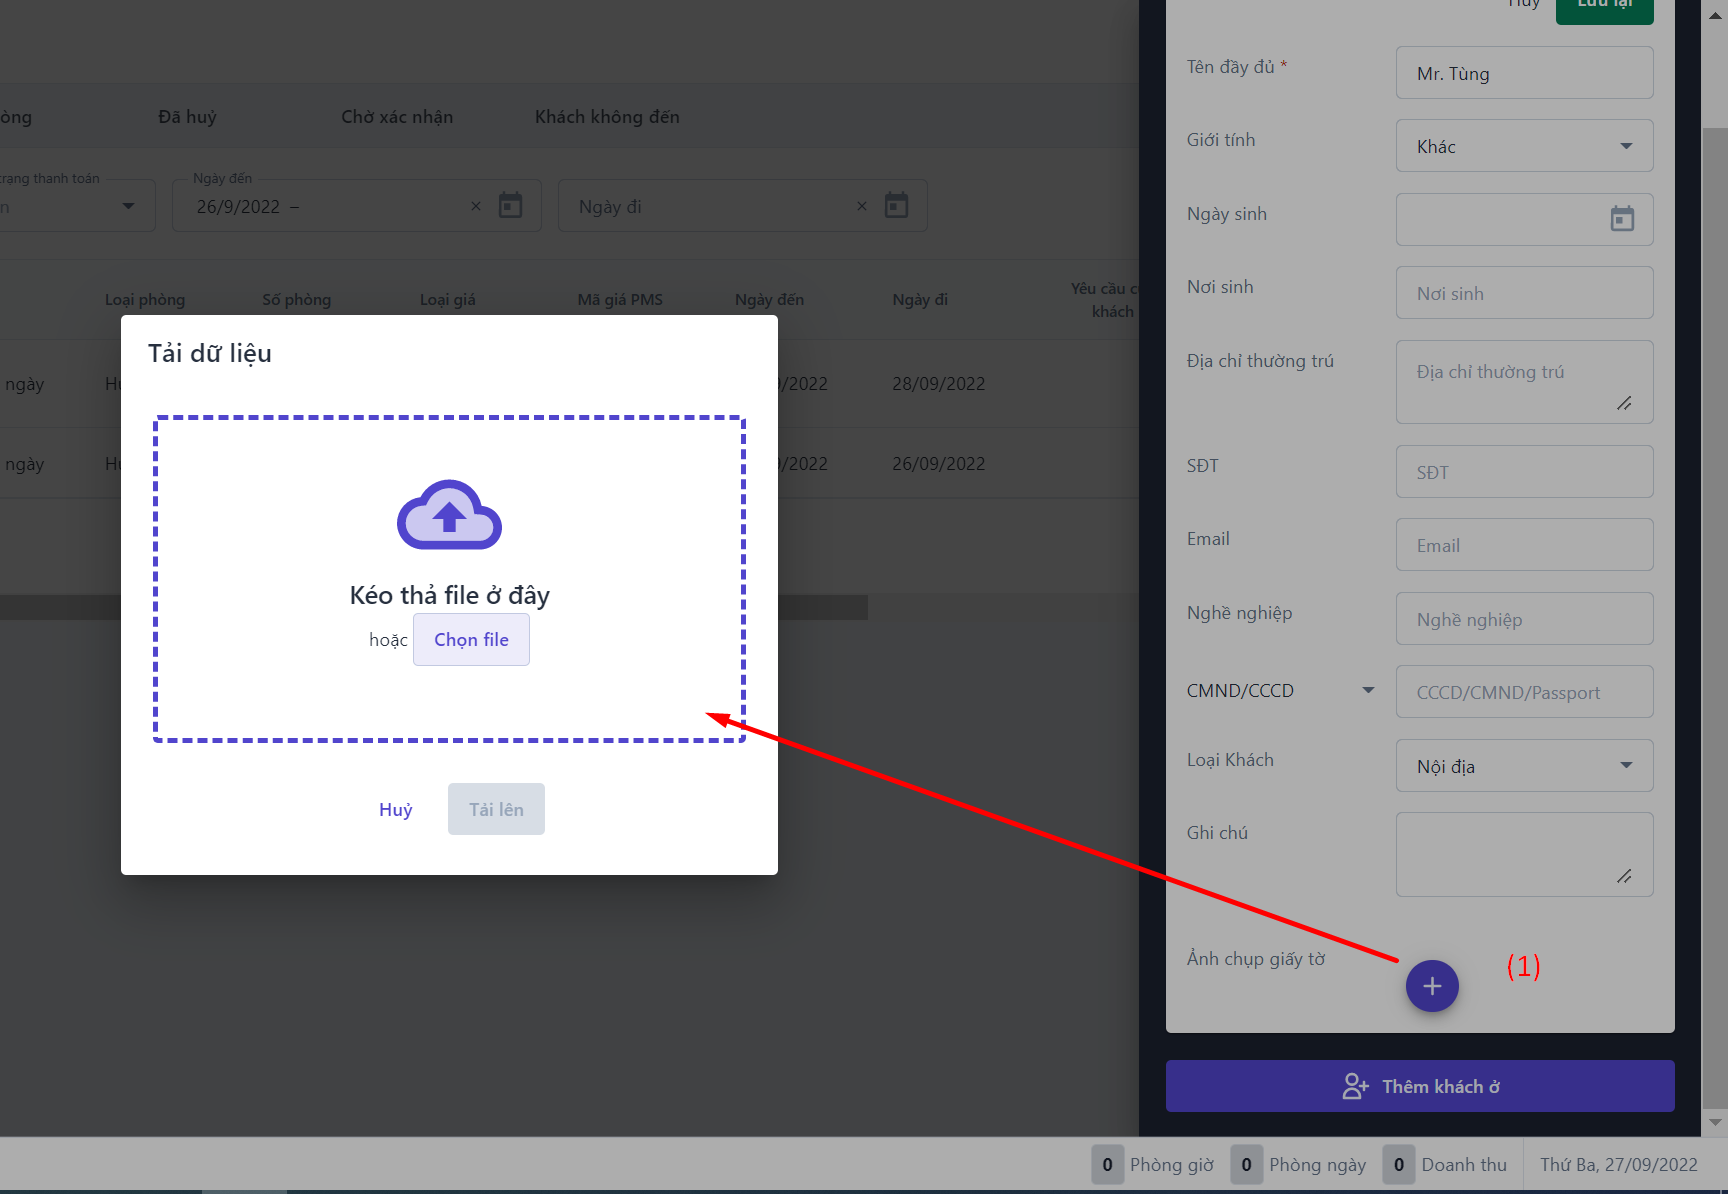Select the Khách không đến tab
Viewport: 1728px width, 1194px height.
tap(607, 117)
